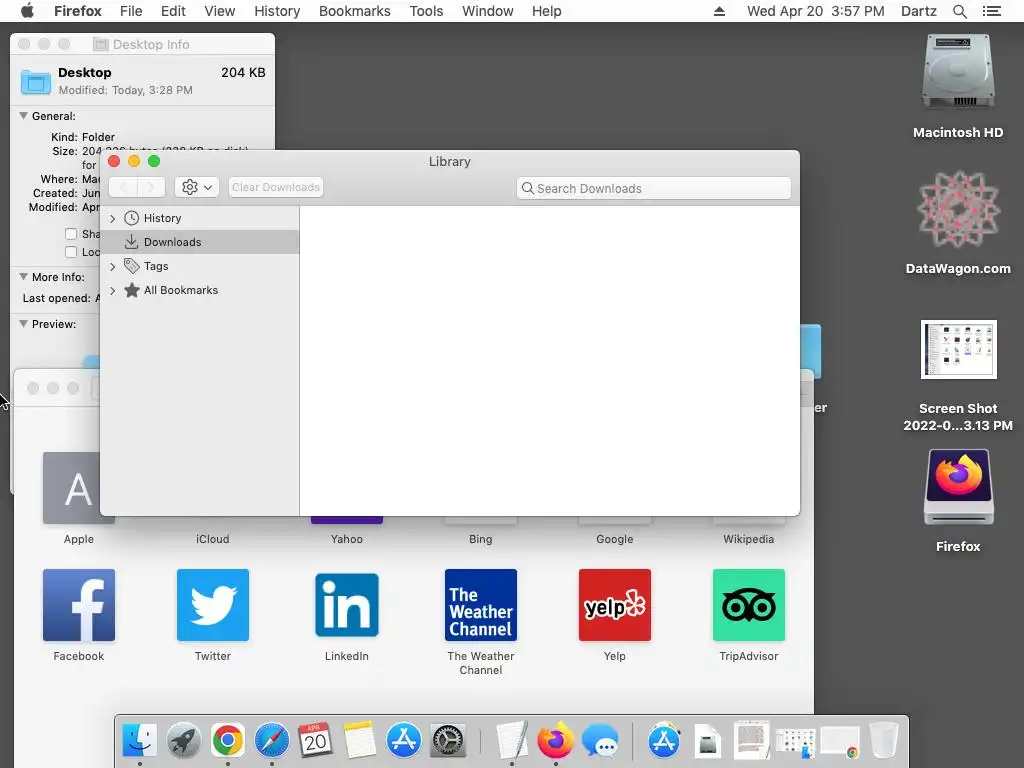Open Calendar from the Dock
Image resolution: width=1024 pixels, height=768 pixels.
tap(315, 741)
